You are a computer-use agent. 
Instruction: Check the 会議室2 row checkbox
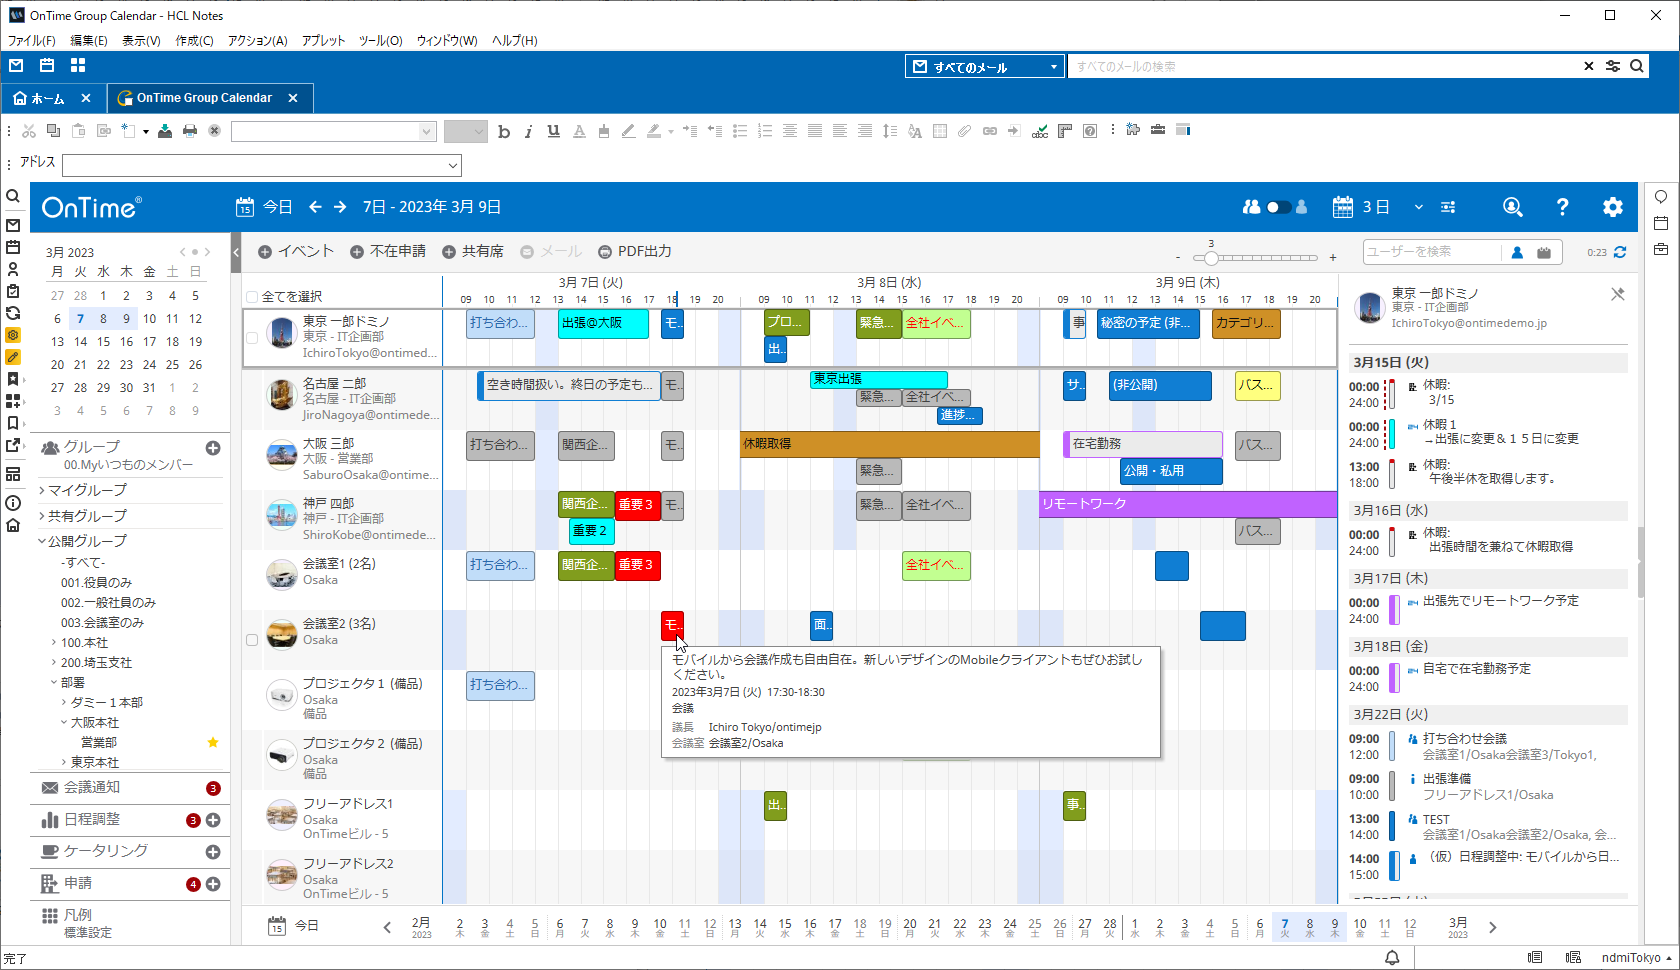(252, 640)
